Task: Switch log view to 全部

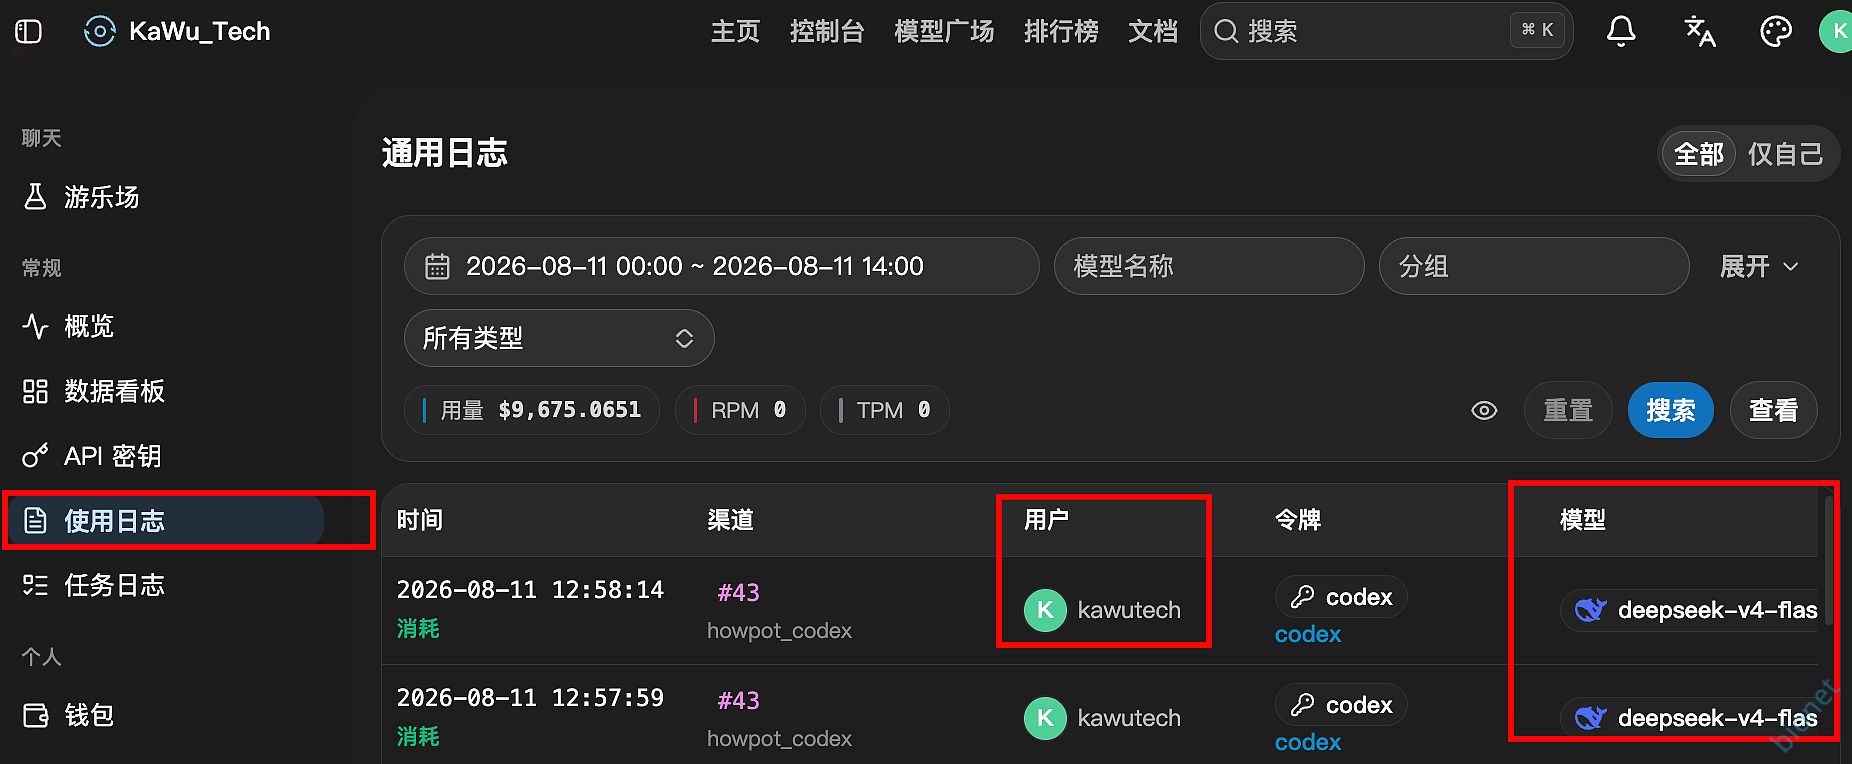Action: [x=1699, y=154]
